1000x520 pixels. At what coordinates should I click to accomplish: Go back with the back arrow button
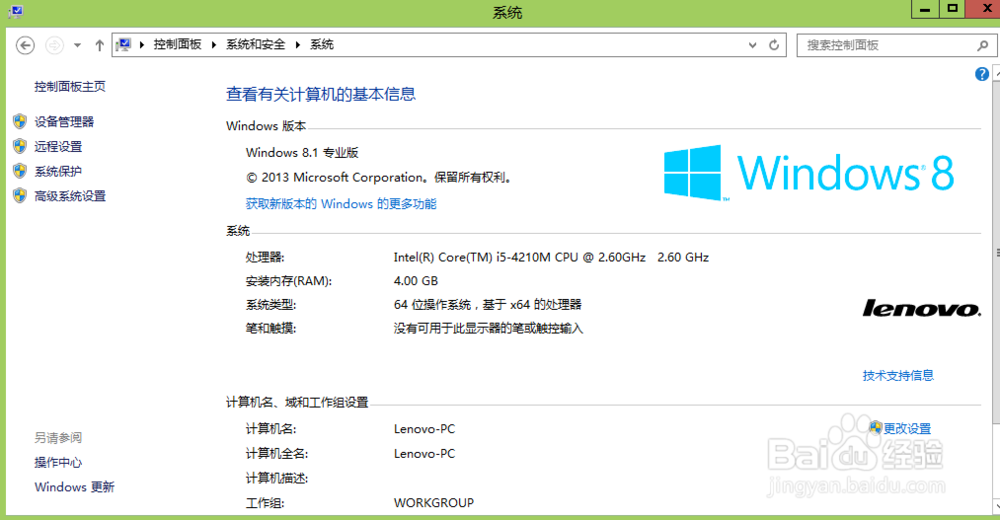[x=25, y=45]
